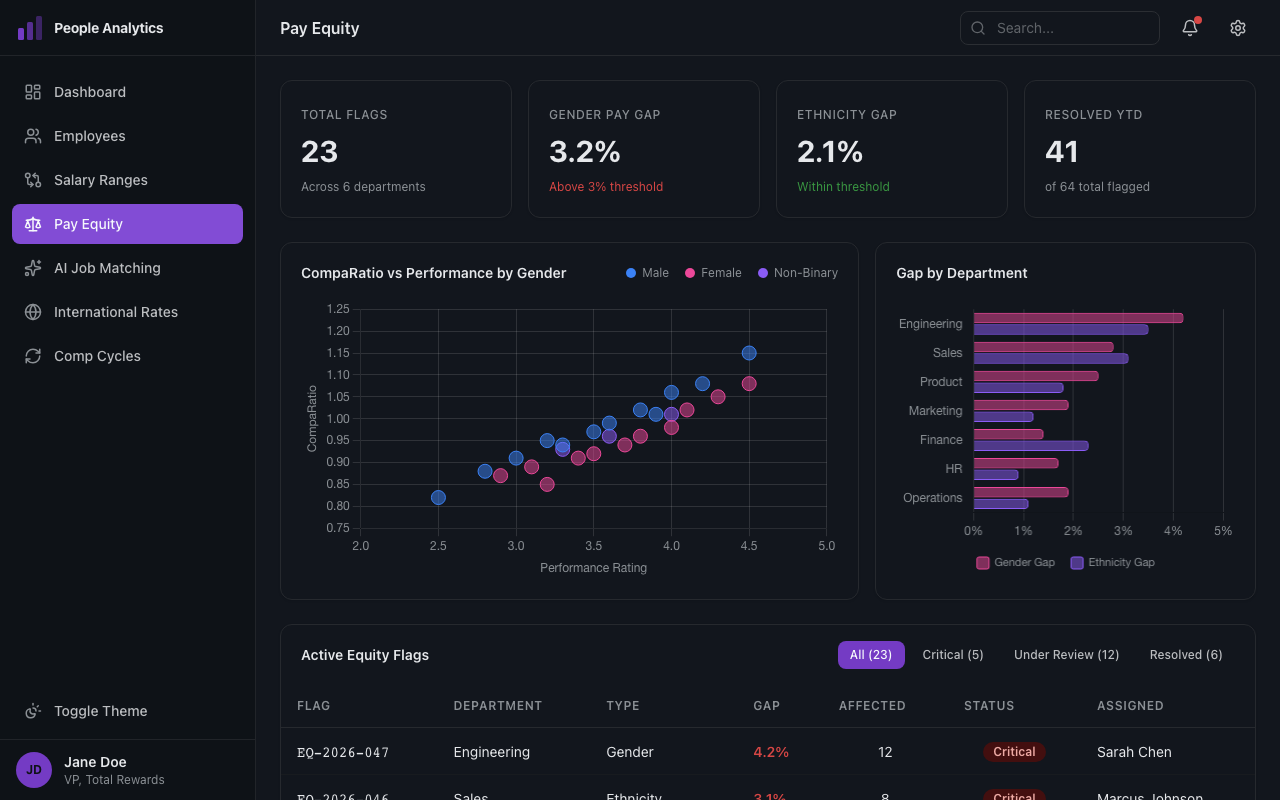Click the notification bell with alert badge

pyautogui.click(x=1189, y=28)
